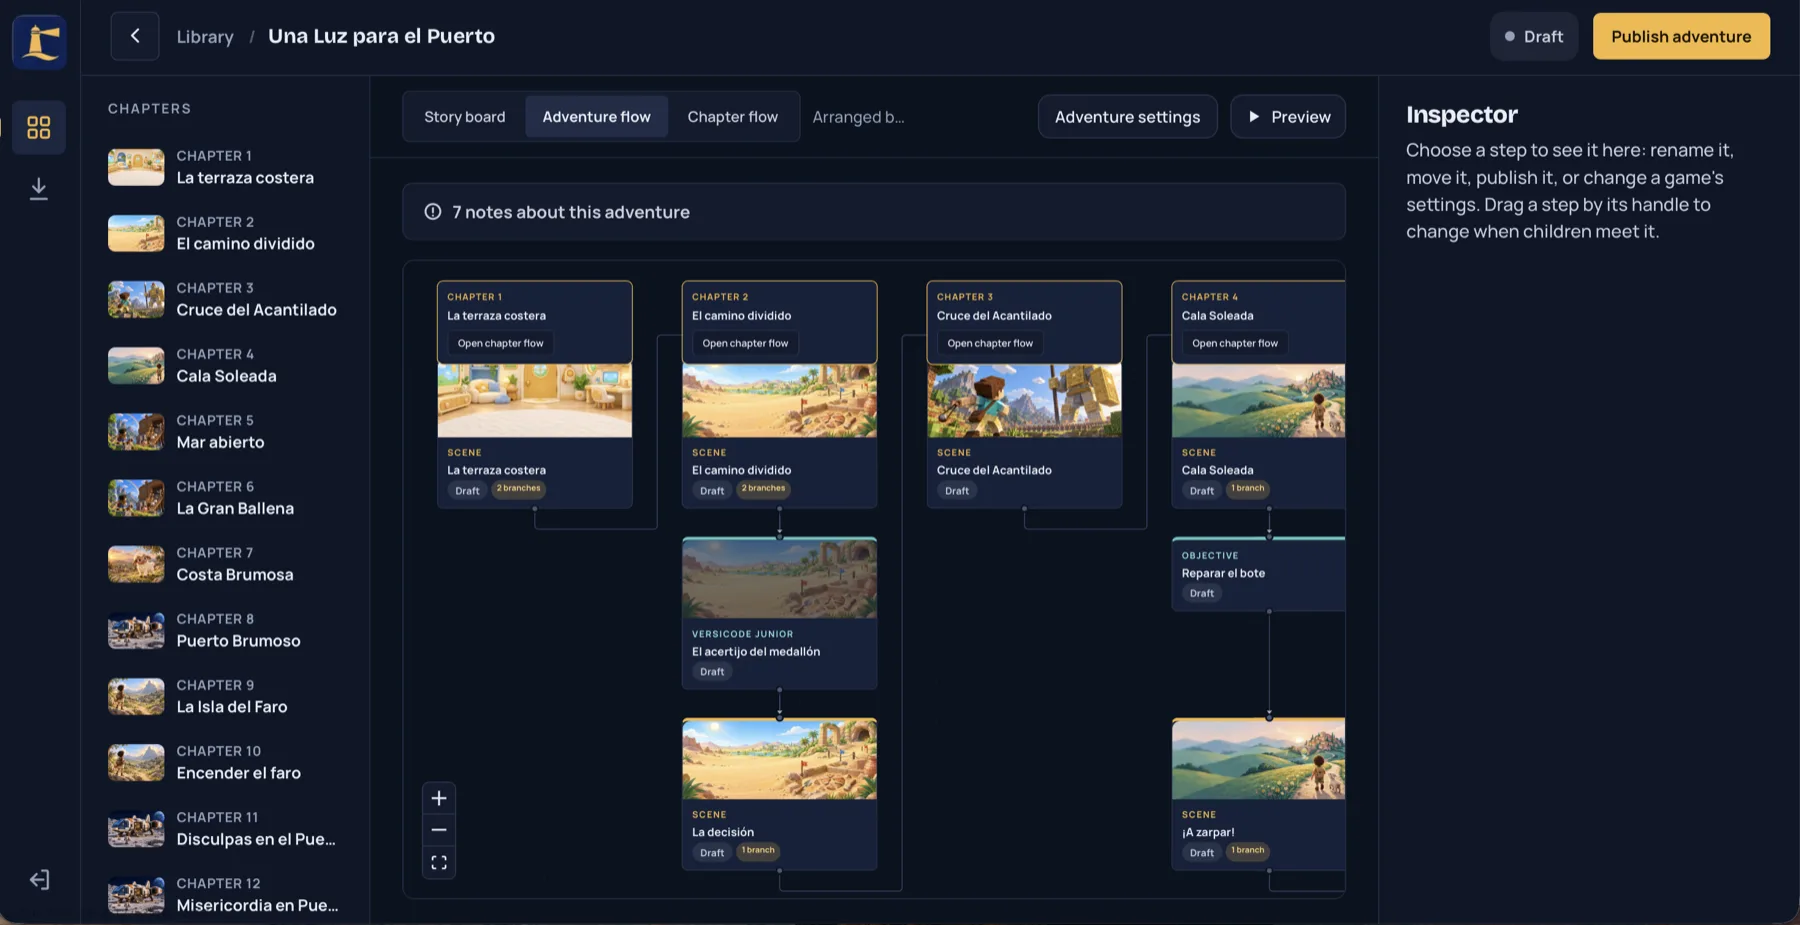The width and height of the screenshot is (1800, 925).
Task: Select the El acertijo del medallón step card
Action: 779,613
